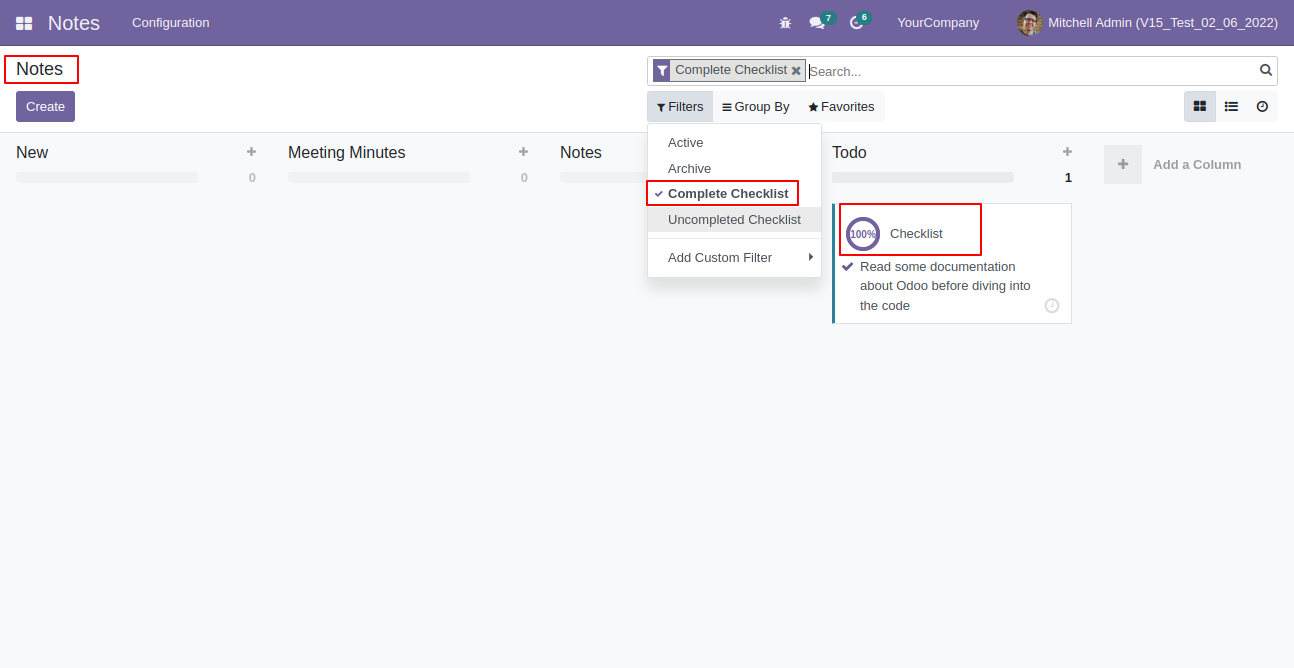
Task: Click the Create button
Action: point(45,107)
